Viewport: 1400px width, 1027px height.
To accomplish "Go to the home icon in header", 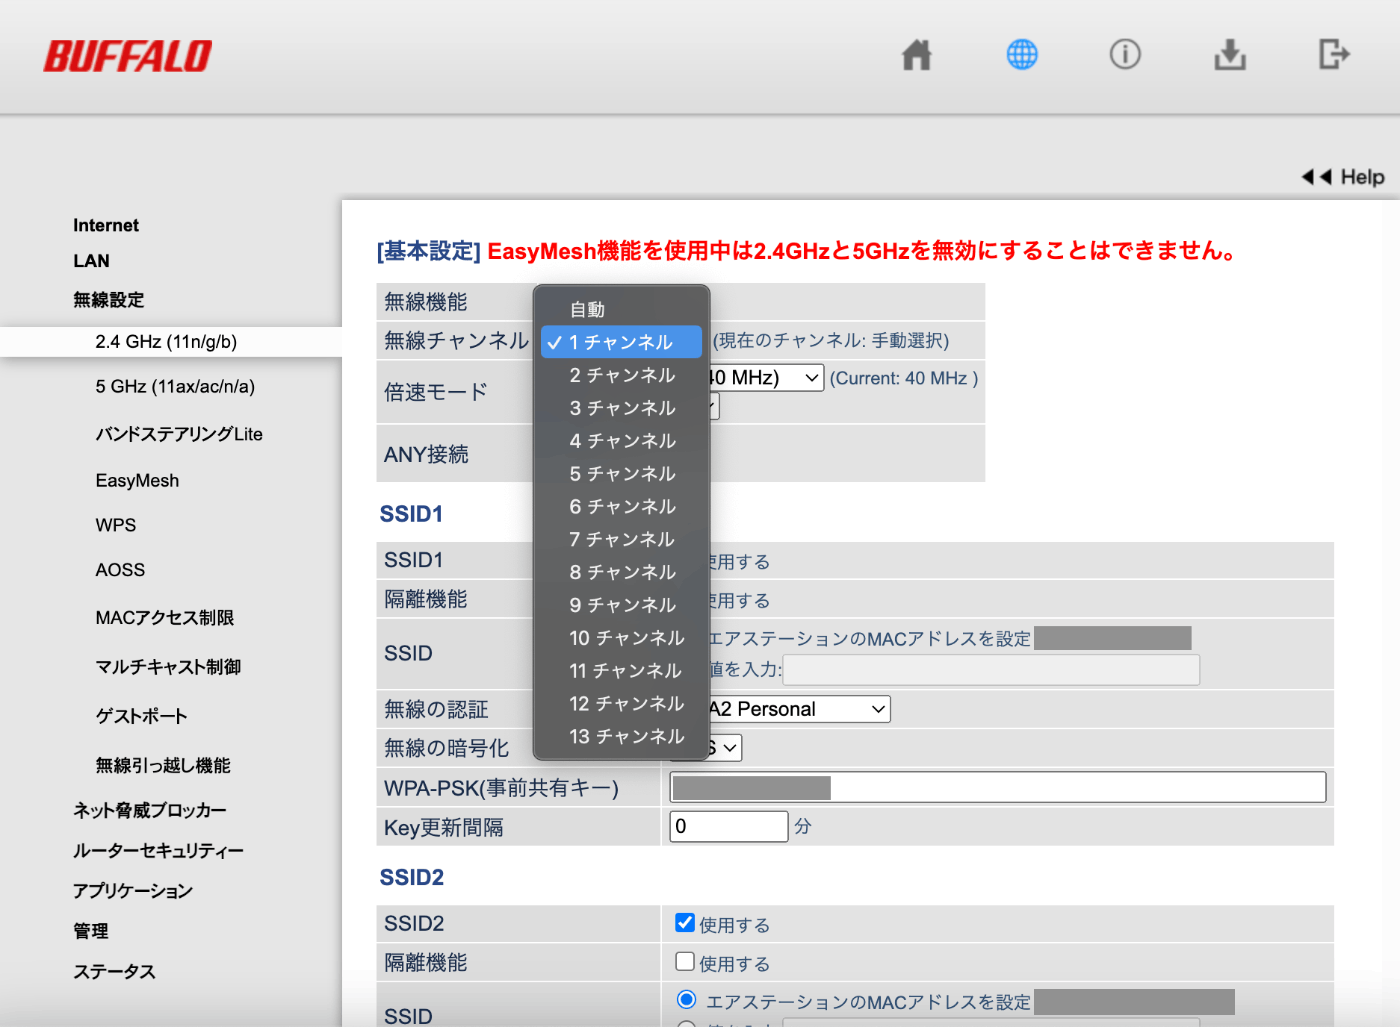I will point(916,54).
